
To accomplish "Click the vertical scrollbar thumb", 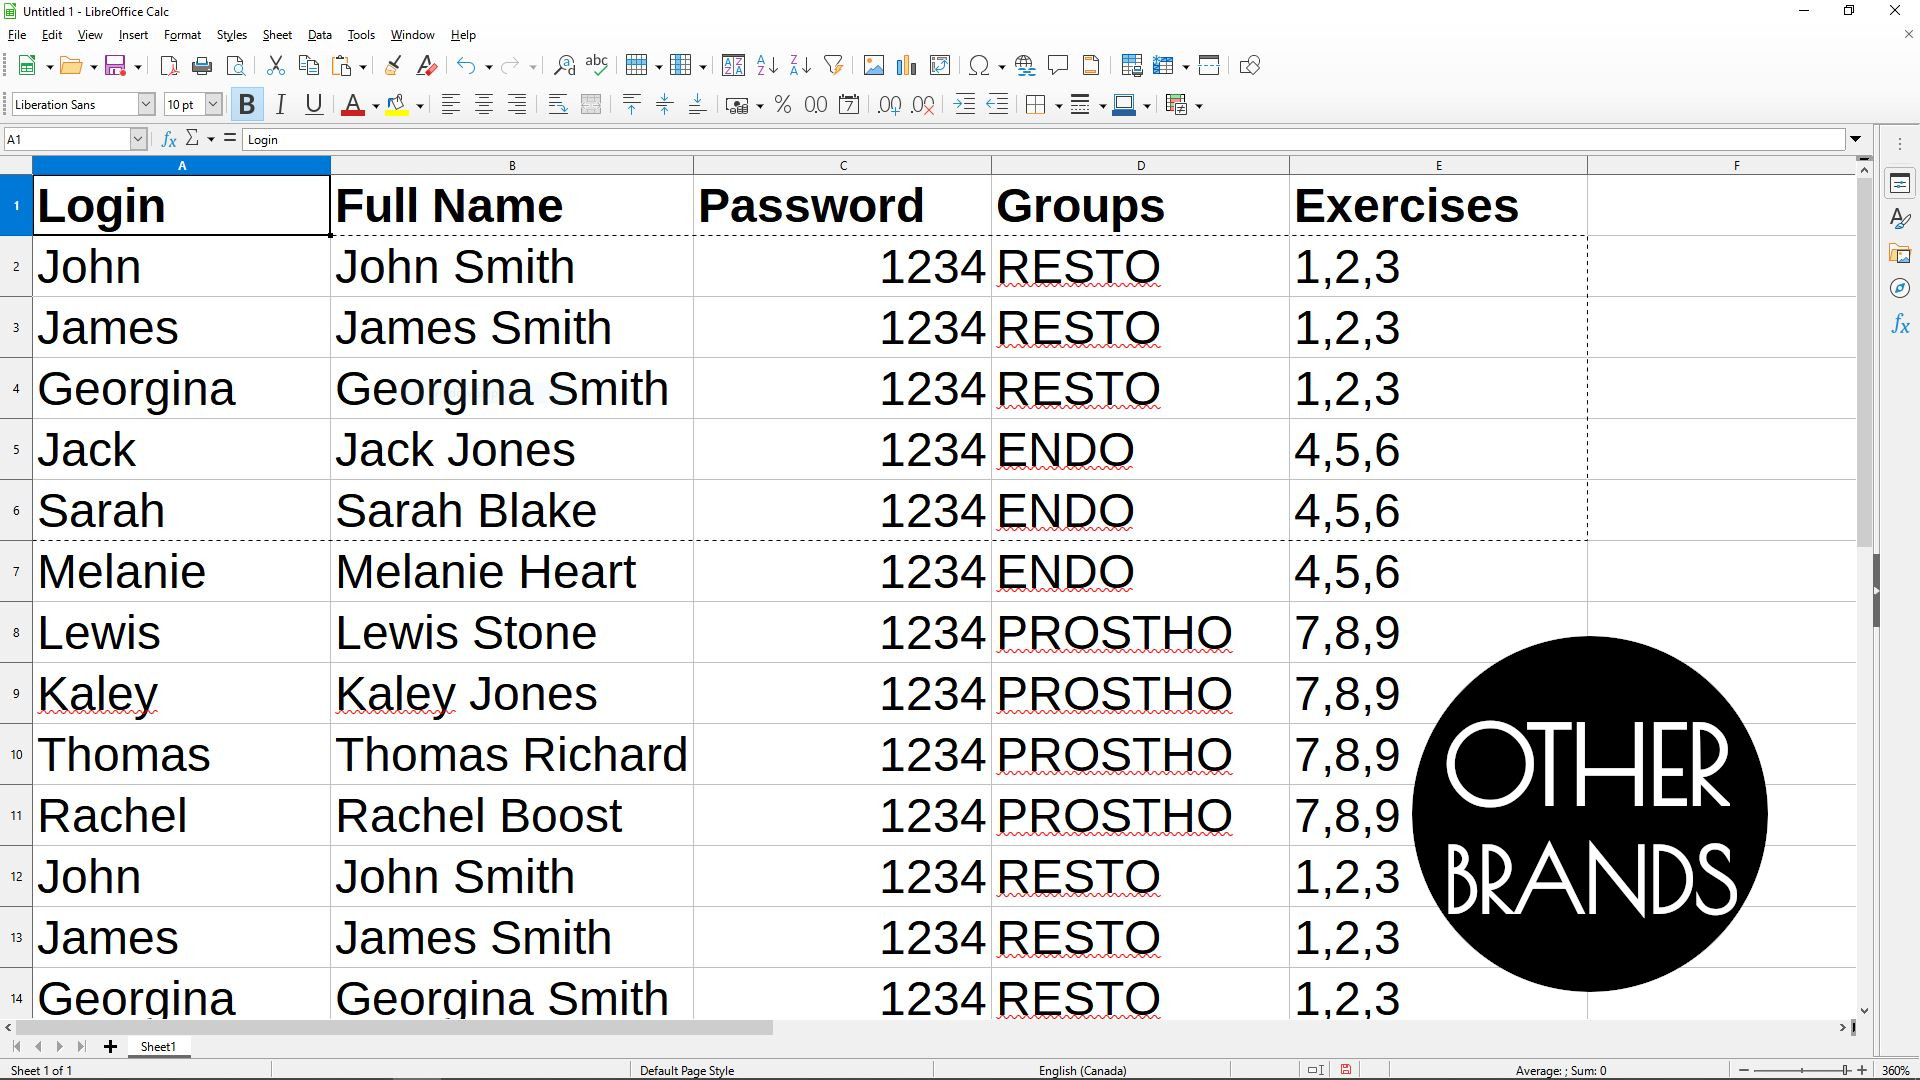I will pyautogui.click(x=1864, y=362).
